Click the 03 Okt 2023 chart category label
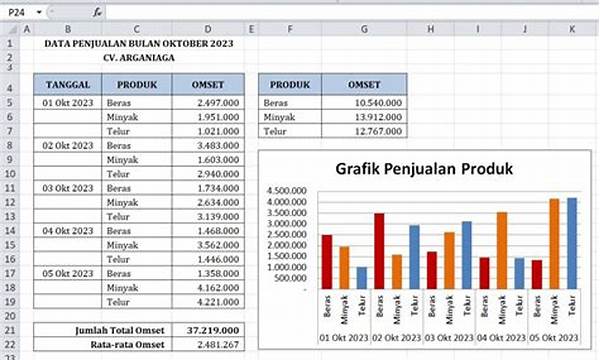This screenshot has height=360, width=600. [x=449, y=338]
